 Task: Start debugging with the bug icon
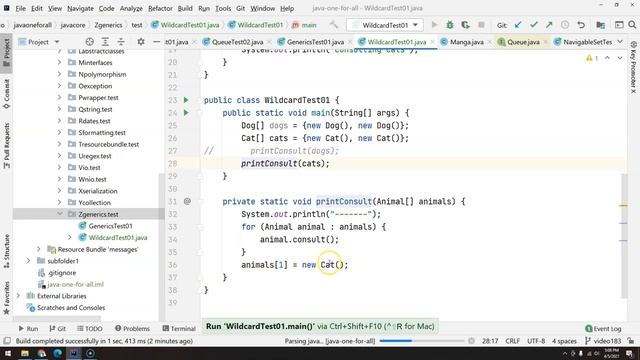(450, 25)
